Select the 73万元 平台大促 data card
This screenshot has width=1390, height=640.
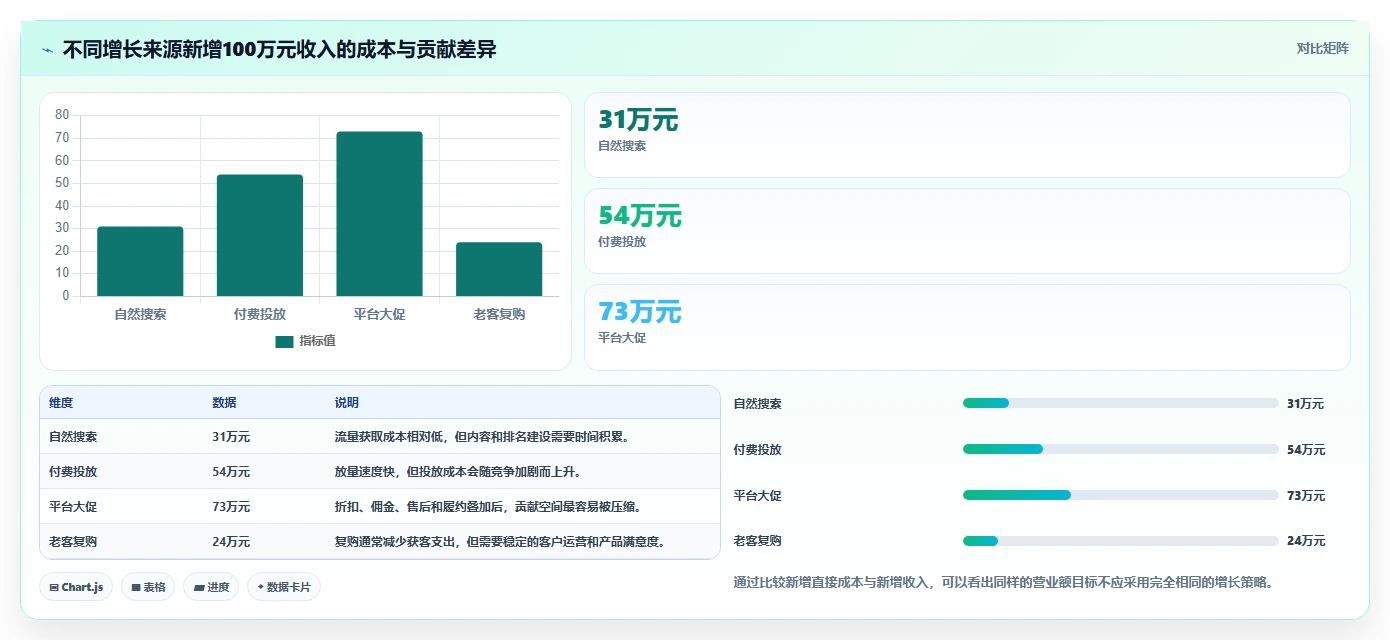[x=967, y=327]
